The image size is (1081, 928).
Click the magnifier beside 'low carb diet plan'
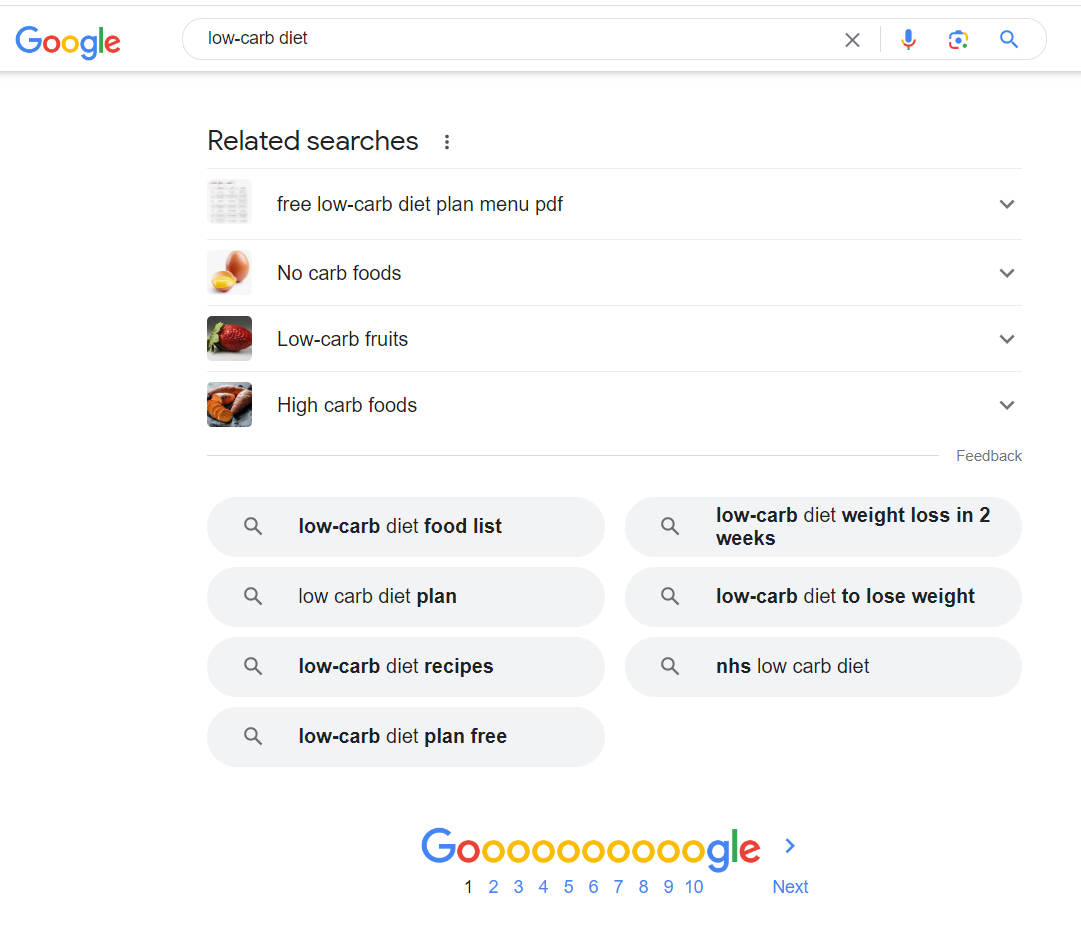(252, 597)
